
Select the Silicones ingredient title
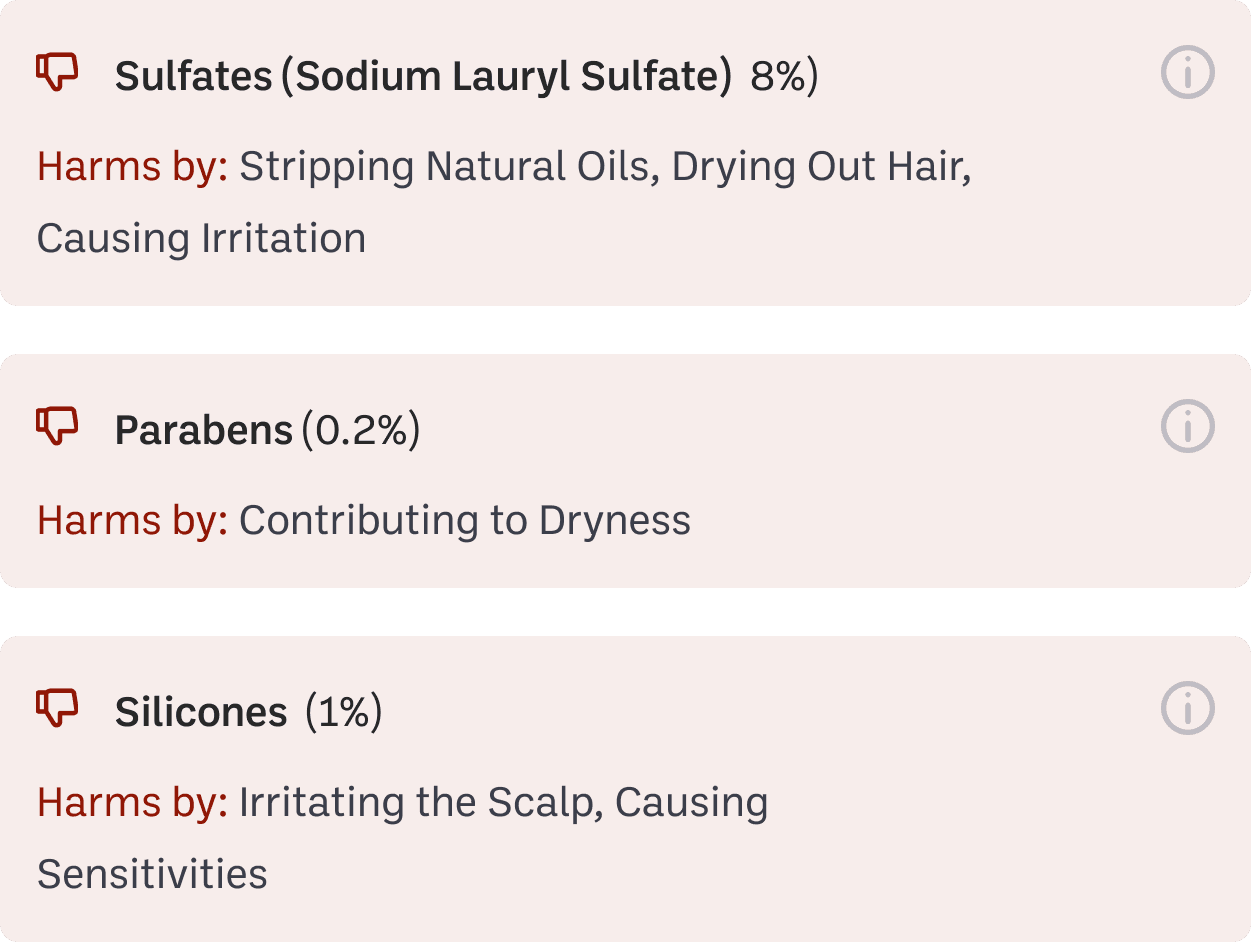tap(201, 712)
